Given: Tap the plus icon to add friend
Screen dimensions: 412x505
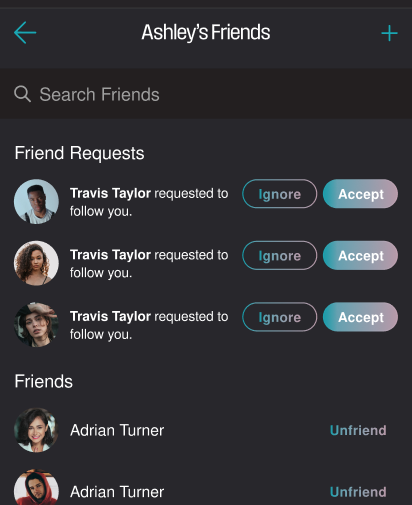Looking at the screenshot, I should [x=389, y=33].
